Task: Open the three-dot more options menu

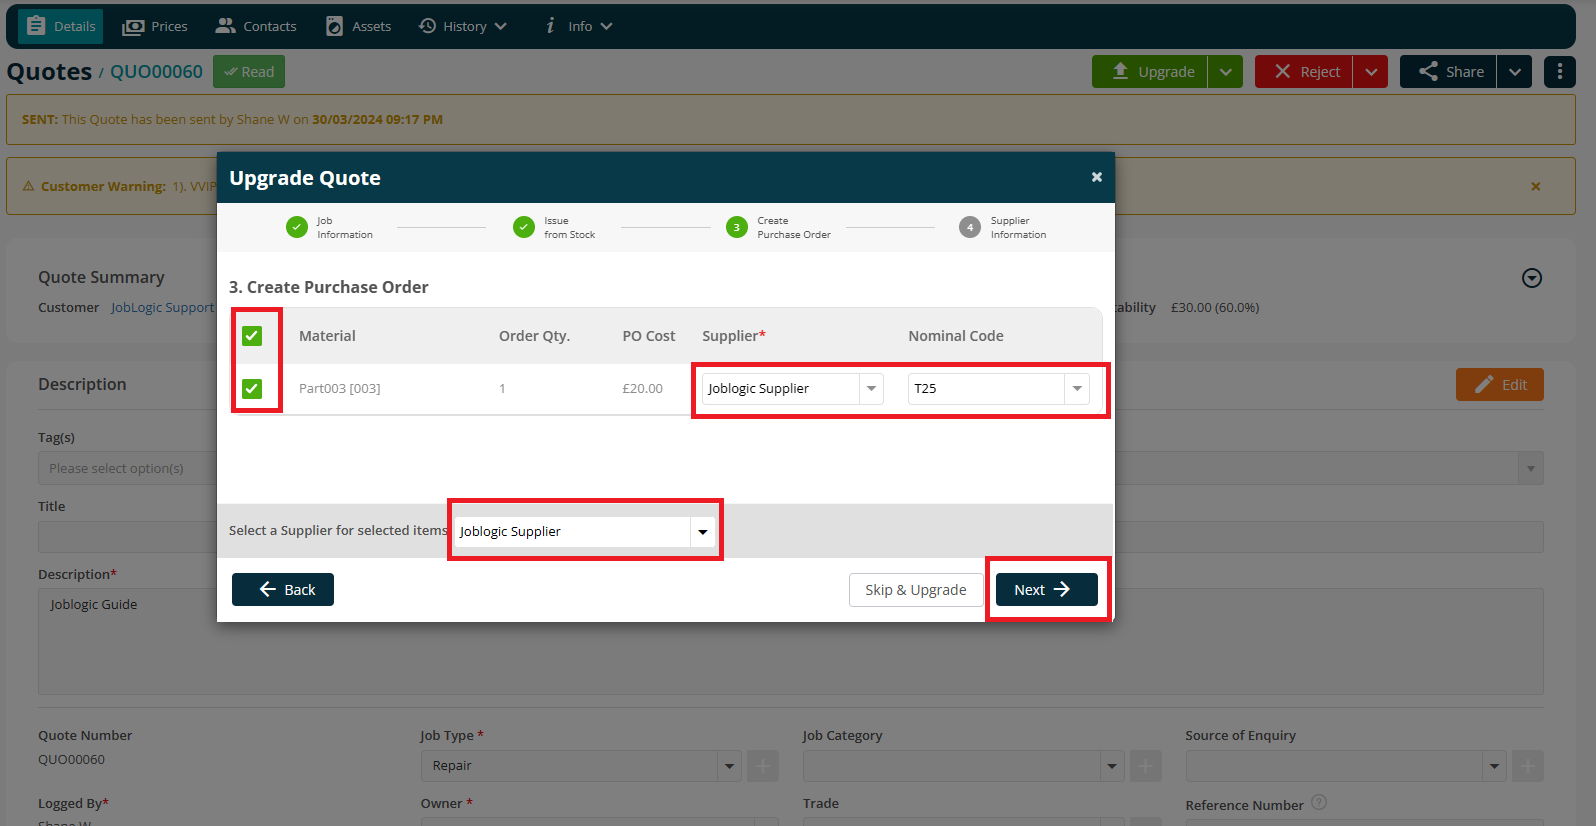Action: tap(1560, 72)
